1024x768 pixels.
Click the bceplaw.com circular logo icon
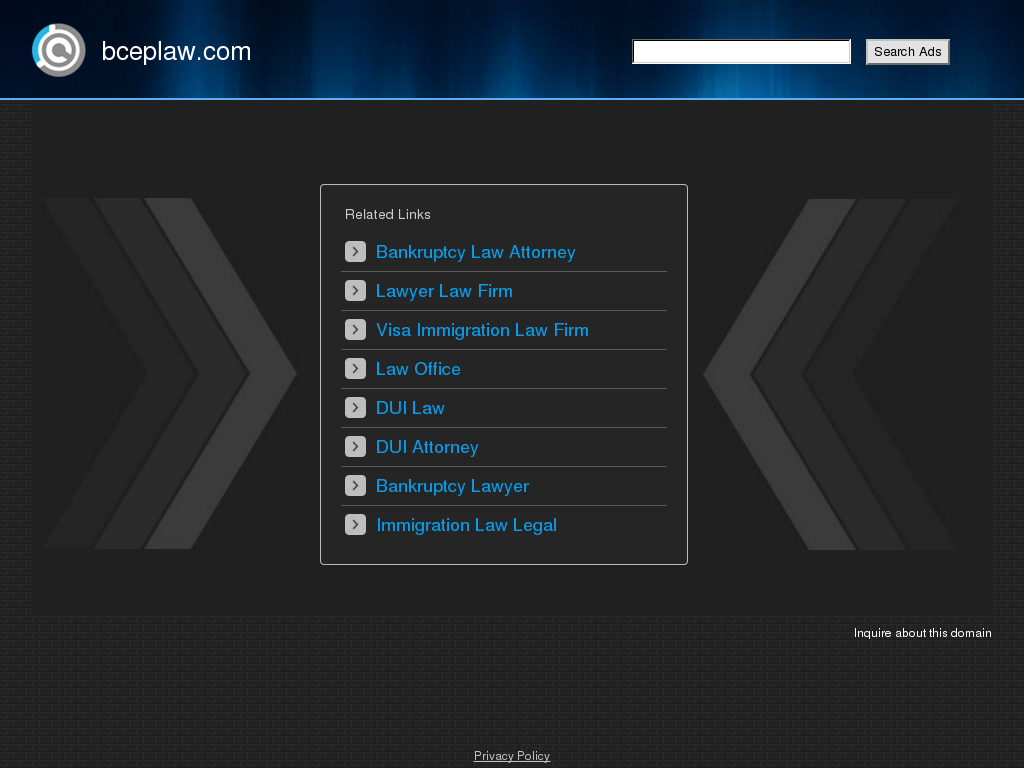(59, 50)
